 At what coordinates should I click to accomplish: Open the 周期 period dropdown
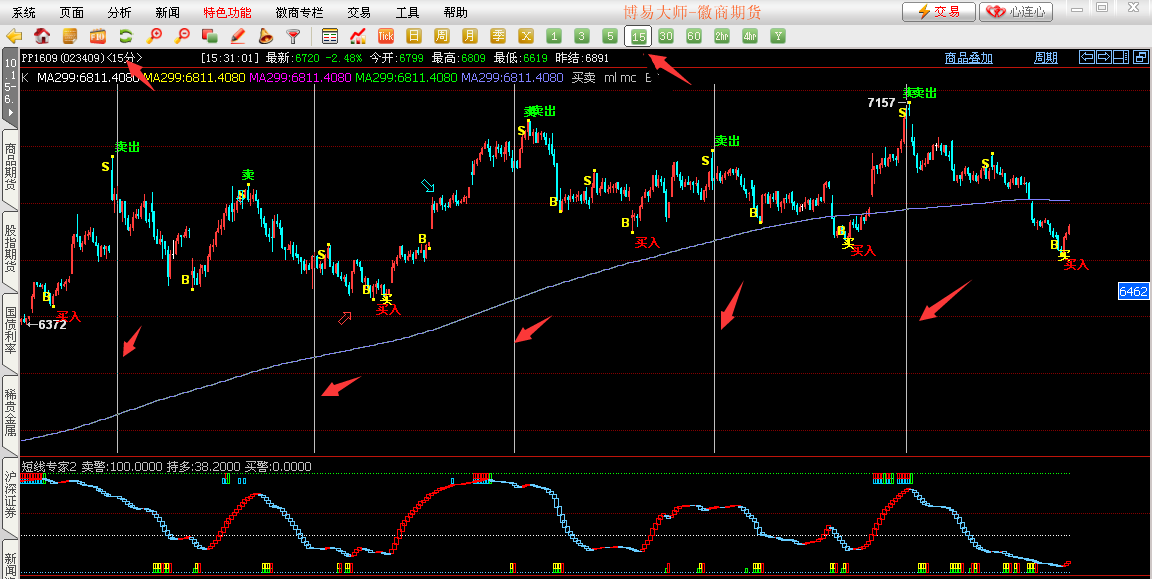(x=1045, y=58)
